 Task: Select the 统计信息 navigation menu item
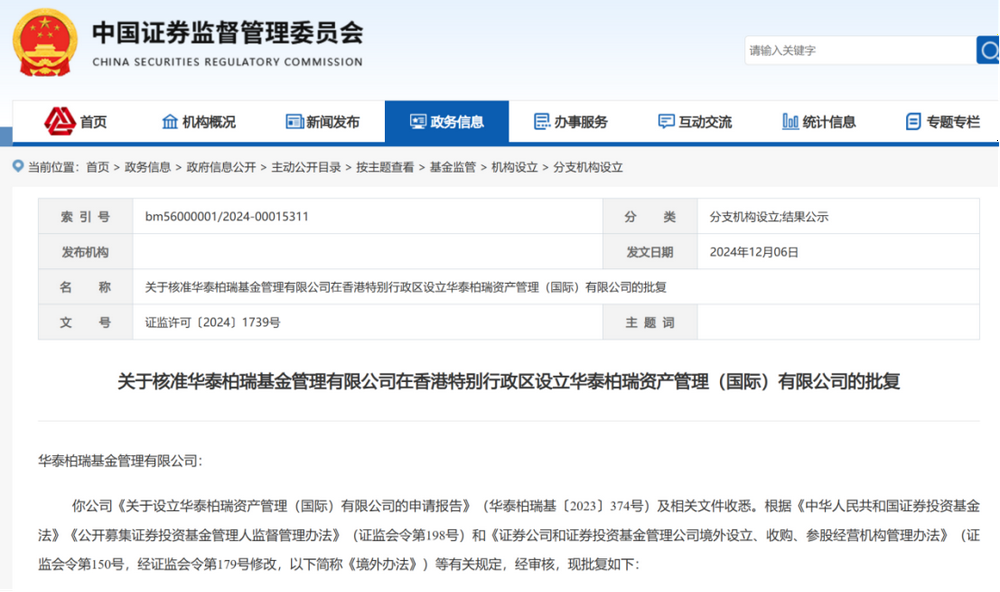click(x=829, y=122)
